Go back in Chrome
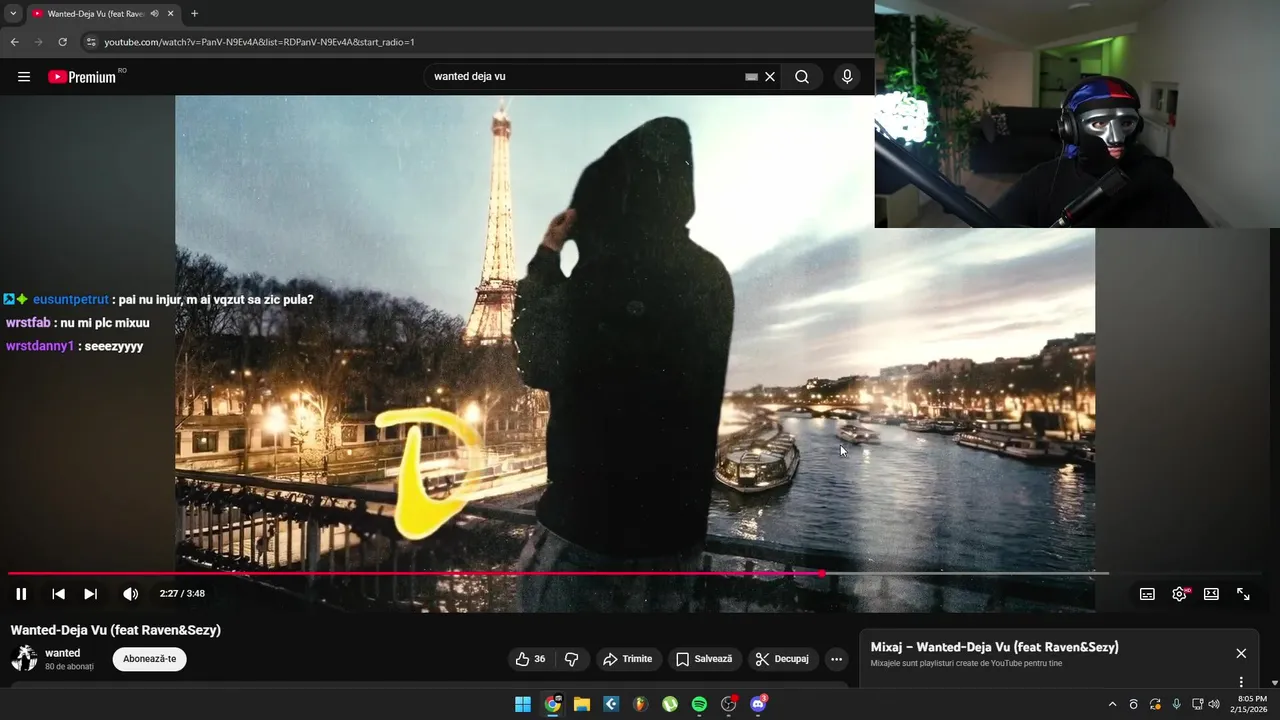Screen dimensions: 1280x720 tap(14, 42)
